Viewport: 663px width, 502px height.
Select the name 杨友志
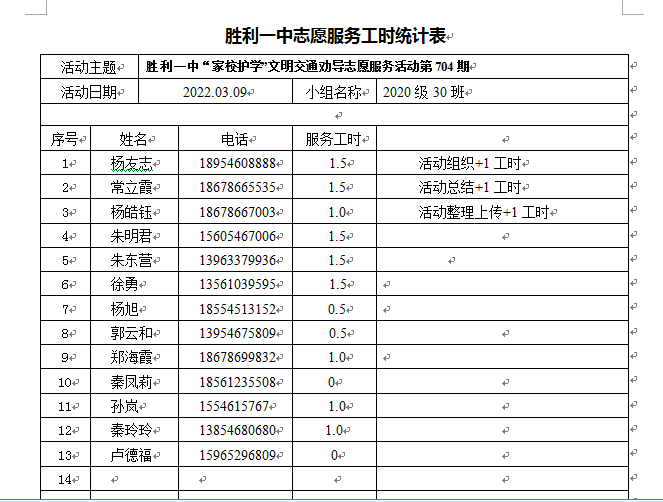131,164
